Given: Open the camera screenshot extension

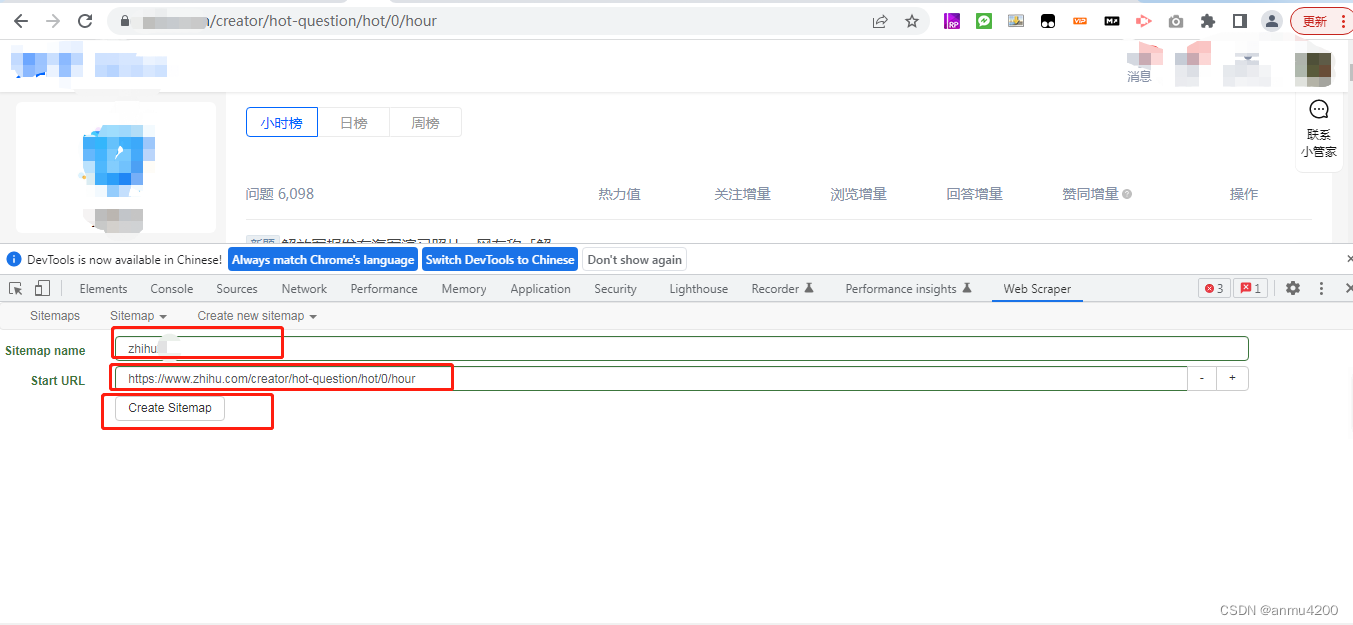Looking at the screenshot, I should click(x=1176, y=21).
